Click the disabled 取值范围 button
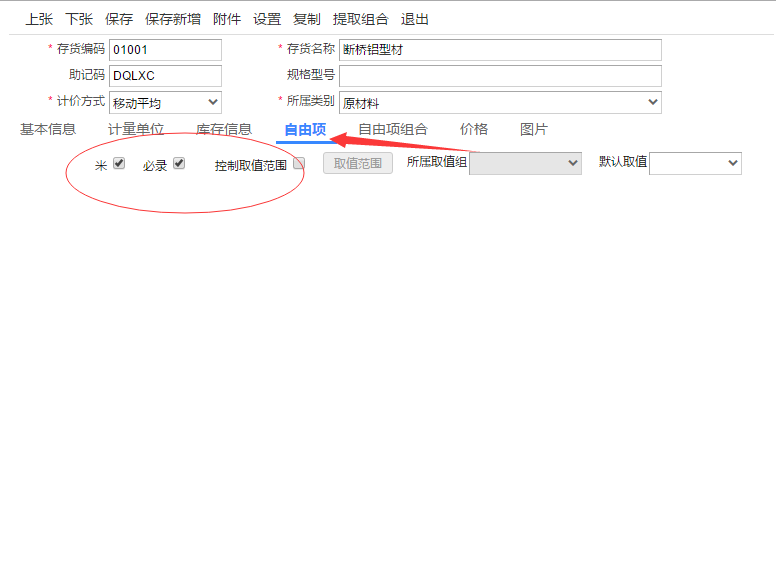This screenshot has height=564, width=776. (x=358, y=163)
